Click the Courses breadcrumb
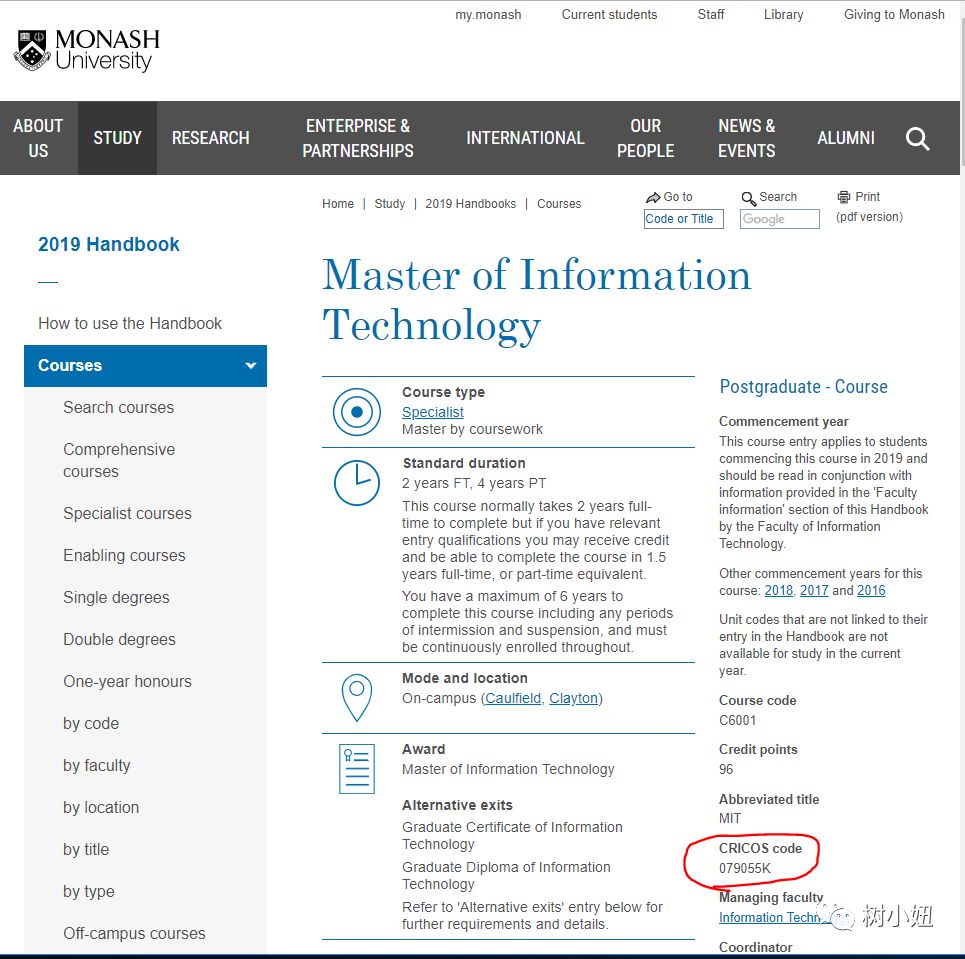965x959 pixels. (559, 204)
